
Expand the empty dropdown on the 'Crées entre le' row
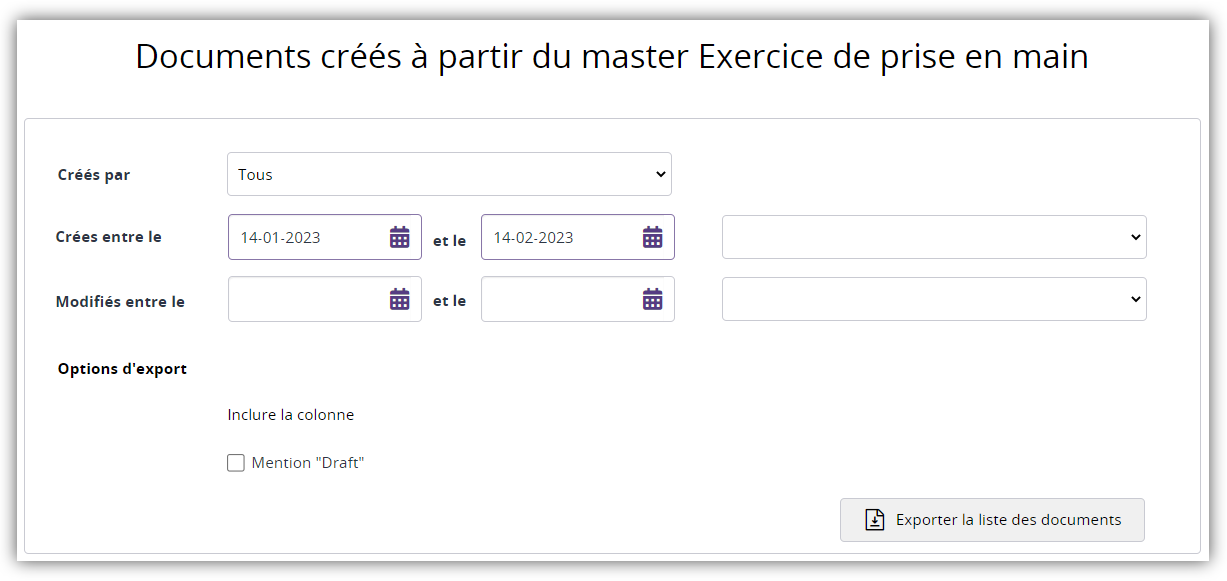pos(934,237)
